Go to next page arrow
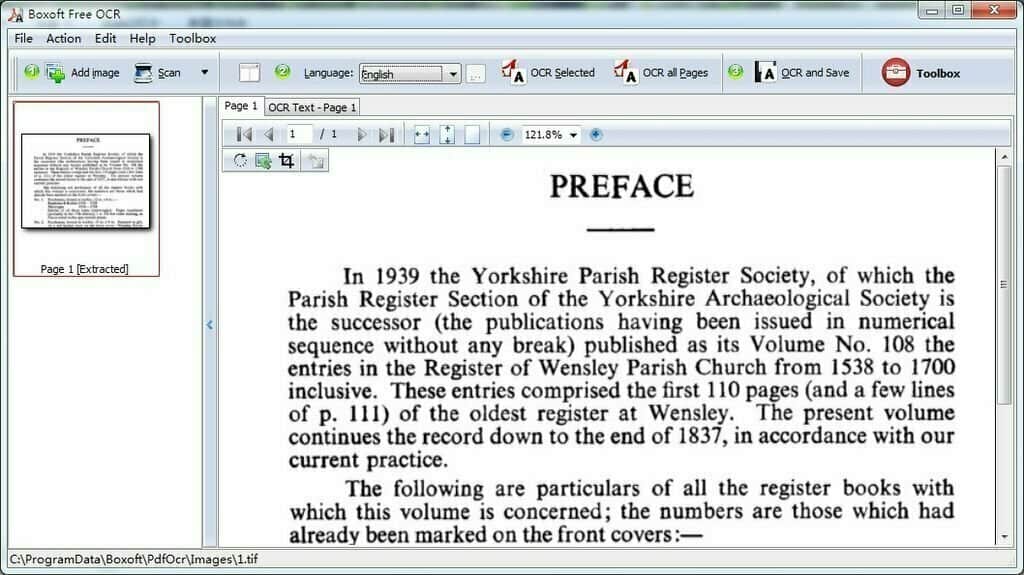 point(362,135)
